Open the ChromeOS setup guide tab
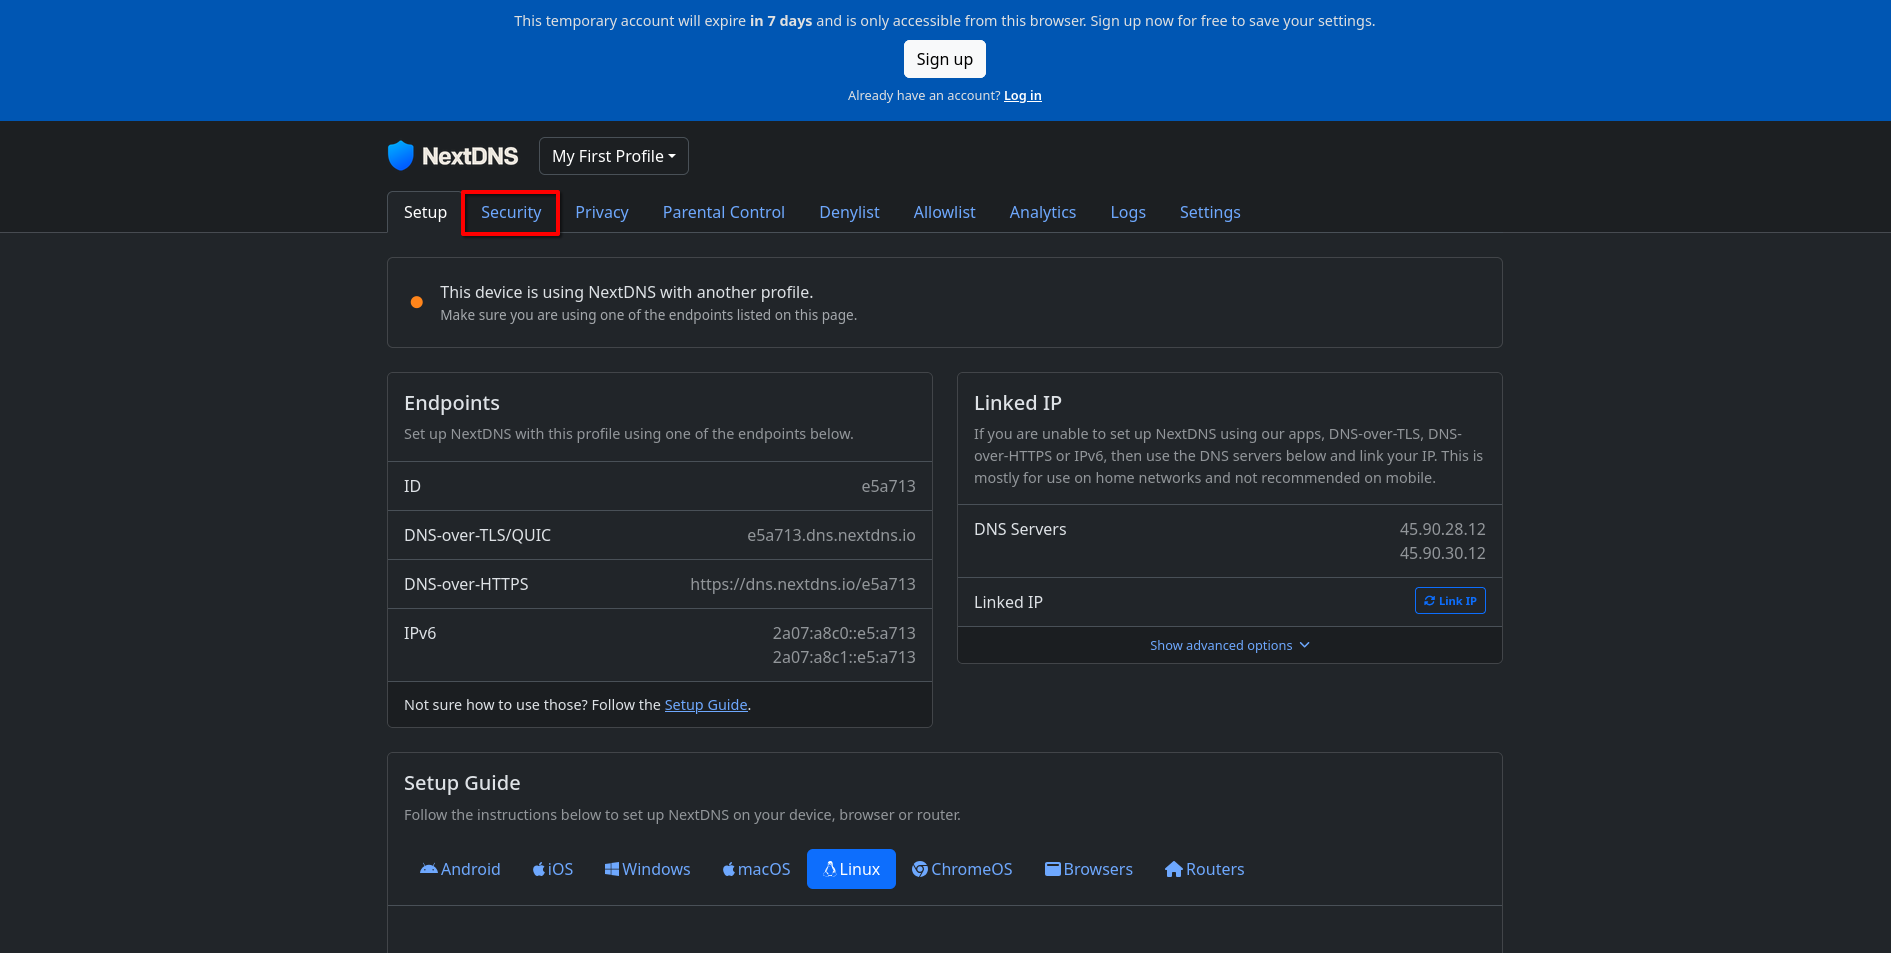Screen dimensions: 1891x953 click(962, 869)
